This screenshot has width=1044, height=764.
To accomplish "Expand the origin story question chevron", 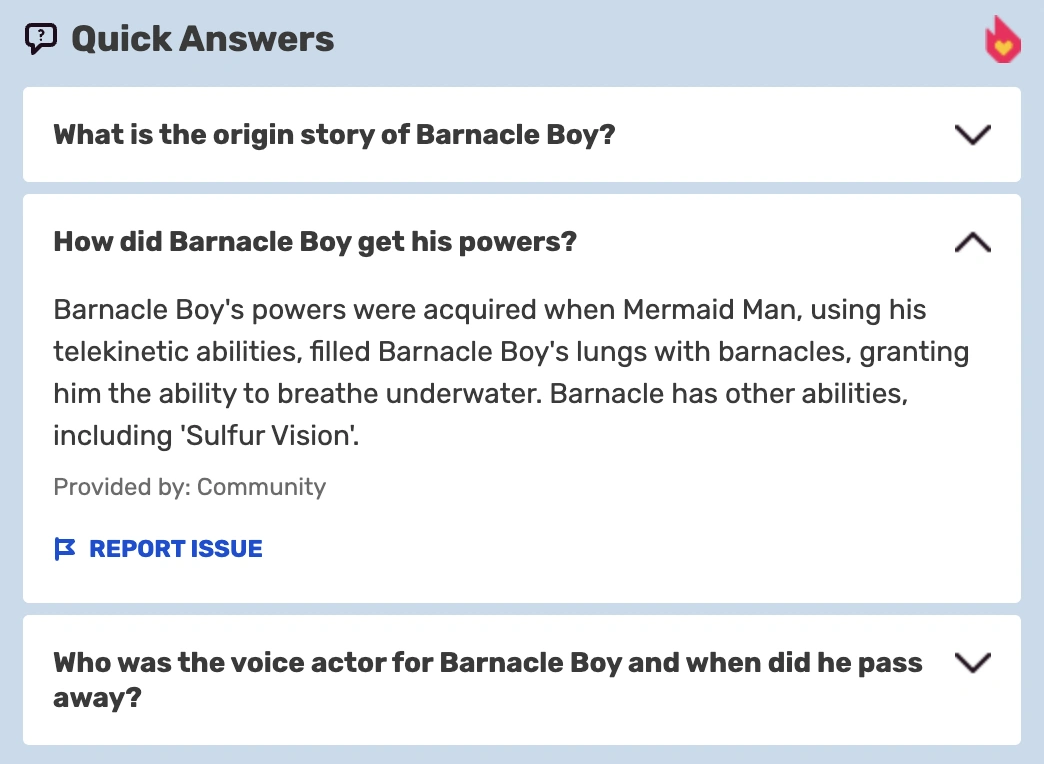I will coord(972,134).
